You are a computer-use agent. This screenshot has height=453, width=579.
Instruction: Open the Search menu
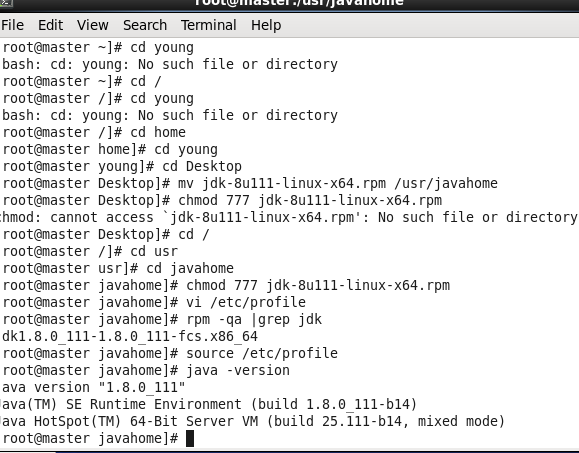[145, 25]
